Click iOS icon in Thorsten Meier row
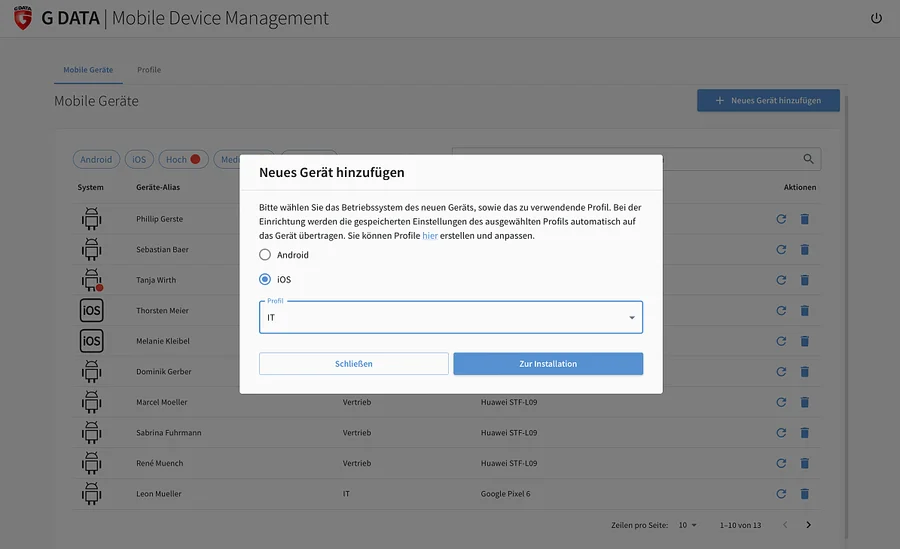The image size is (900, 549). [x=91, y=310]
